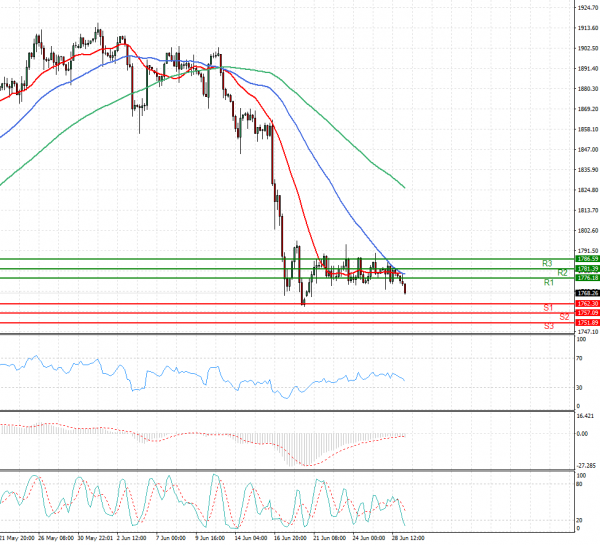Click the 1791.50 price axis value

click(x=588, y=251)
